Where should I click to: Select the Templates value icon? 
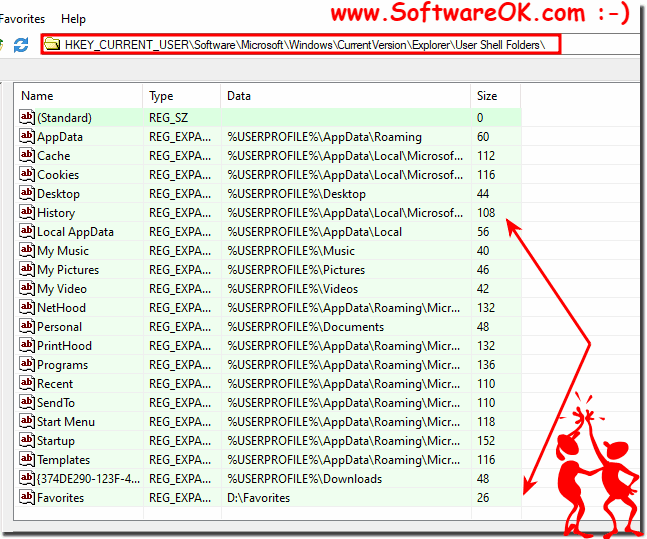[27, 459]
